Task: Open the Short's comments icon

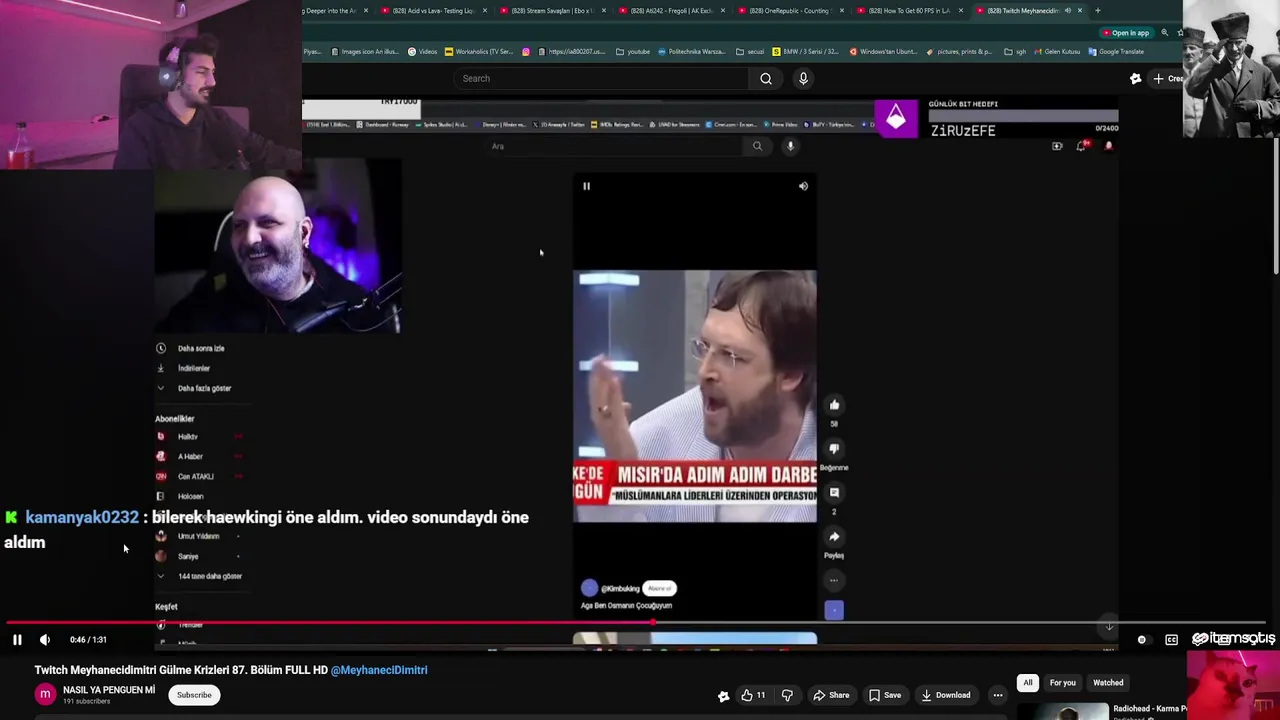Action: [834, 493]
